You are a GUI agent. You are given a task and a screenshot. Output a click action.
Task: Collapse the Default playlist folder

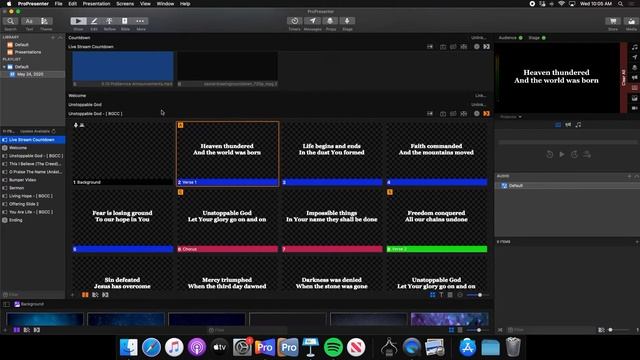(4, 67)
